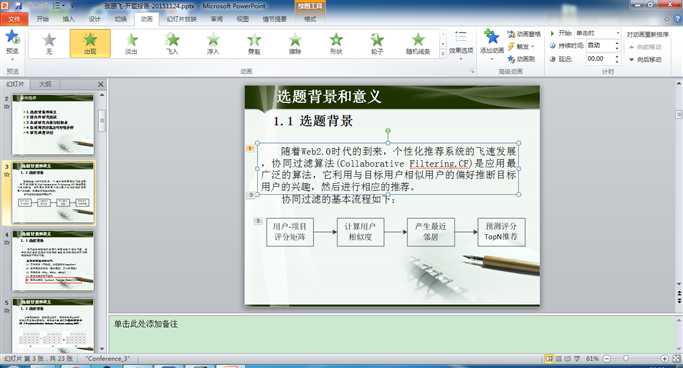Screen dimensions: 683x368
Task: Switch to the 审阅 (Review) tab
Action: click(216, 19)
